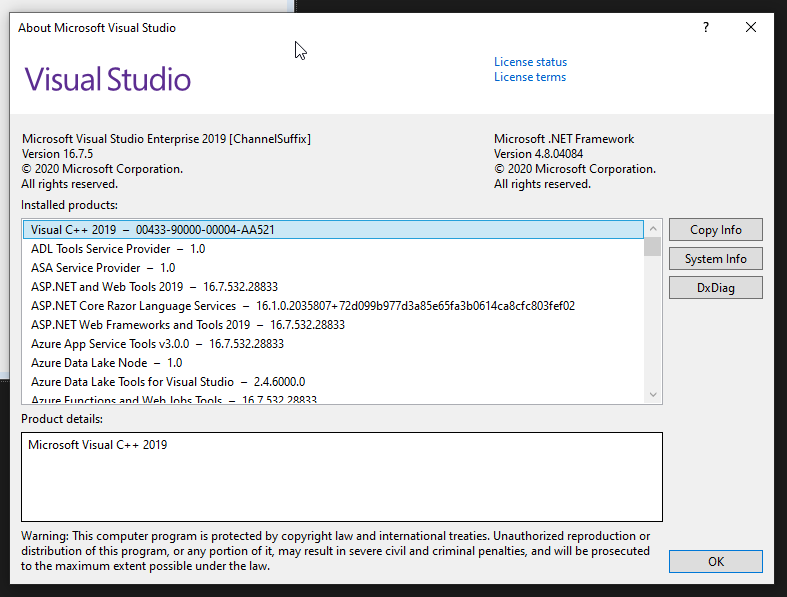Select ADL Tools Service Provider row

click(x=333, y=249)
